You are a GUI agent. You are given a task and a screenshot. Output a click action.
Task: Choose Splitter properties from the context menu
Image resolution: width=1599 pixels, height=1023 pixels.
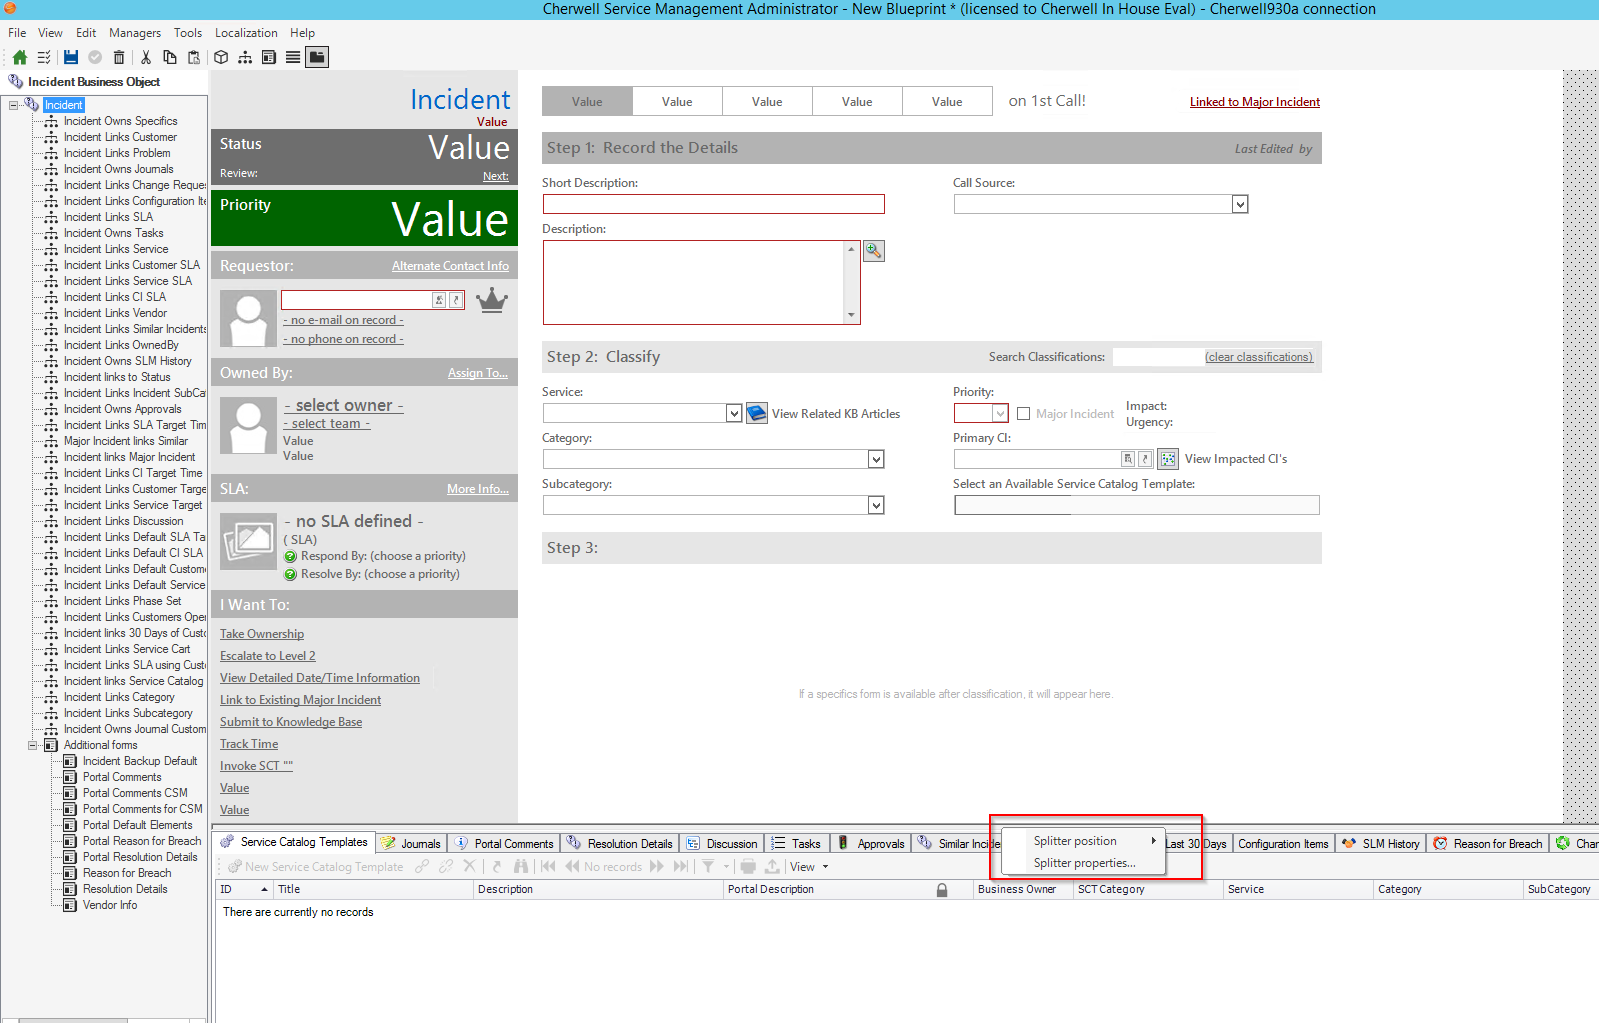coord(1084,863)
